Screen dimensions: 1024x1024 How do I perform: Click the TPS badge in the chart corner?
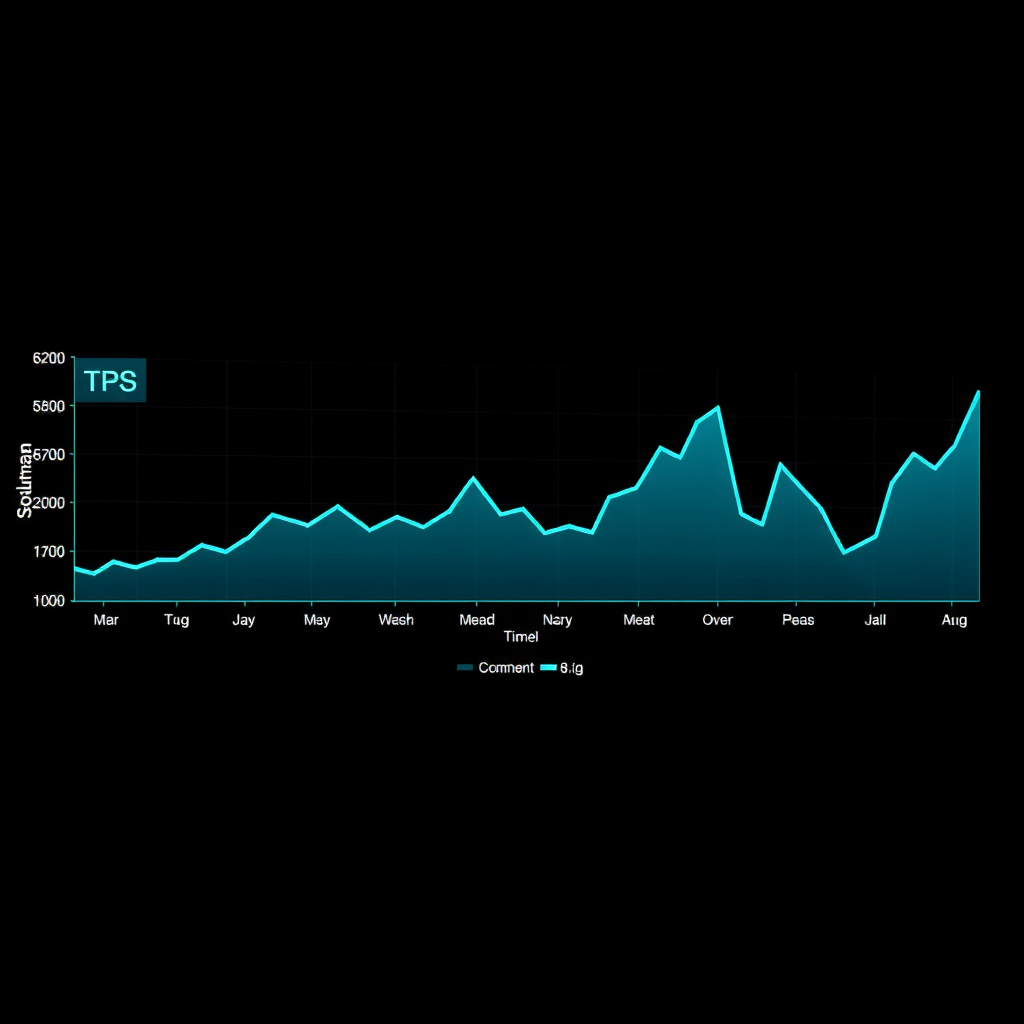coord(110,381)
